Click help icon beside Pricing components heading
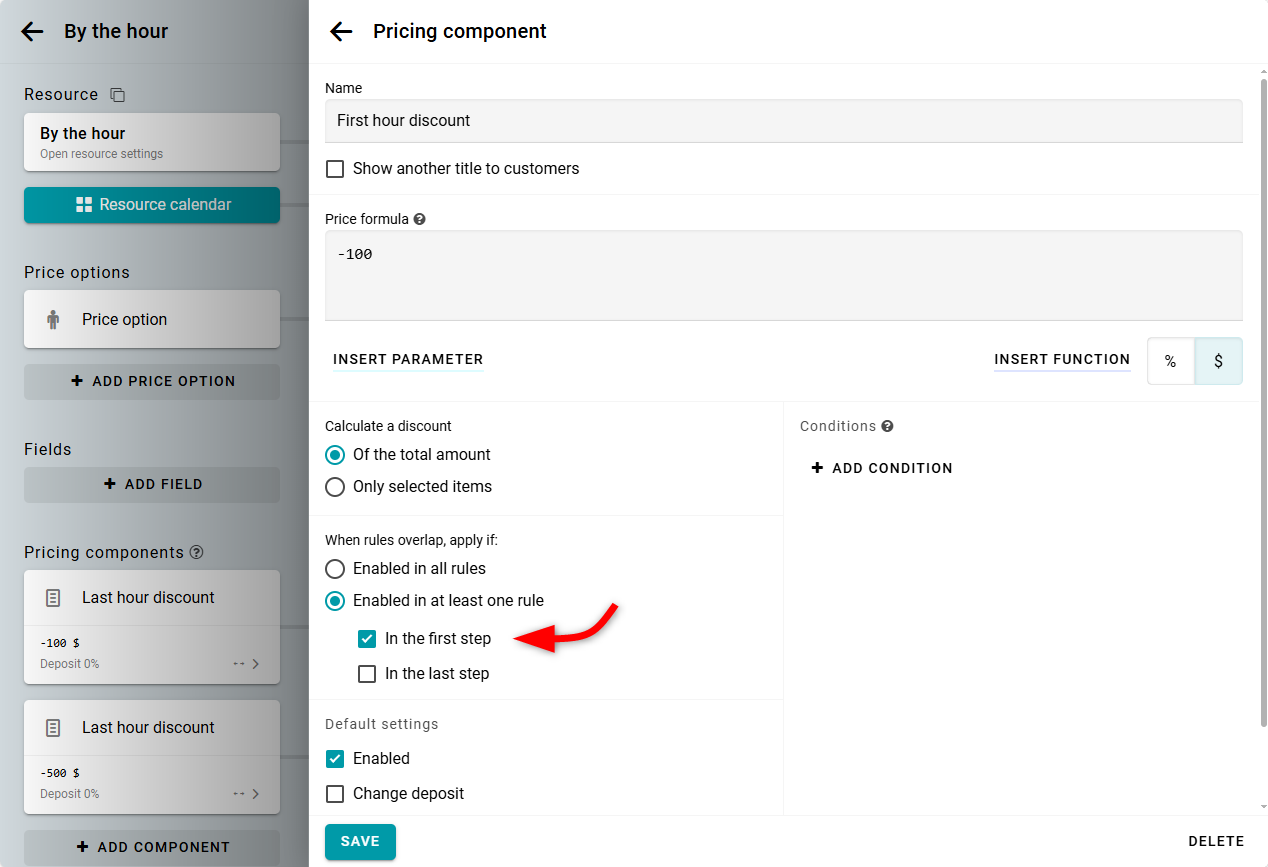Viewport: 1268px width, 867px height. 197,552
